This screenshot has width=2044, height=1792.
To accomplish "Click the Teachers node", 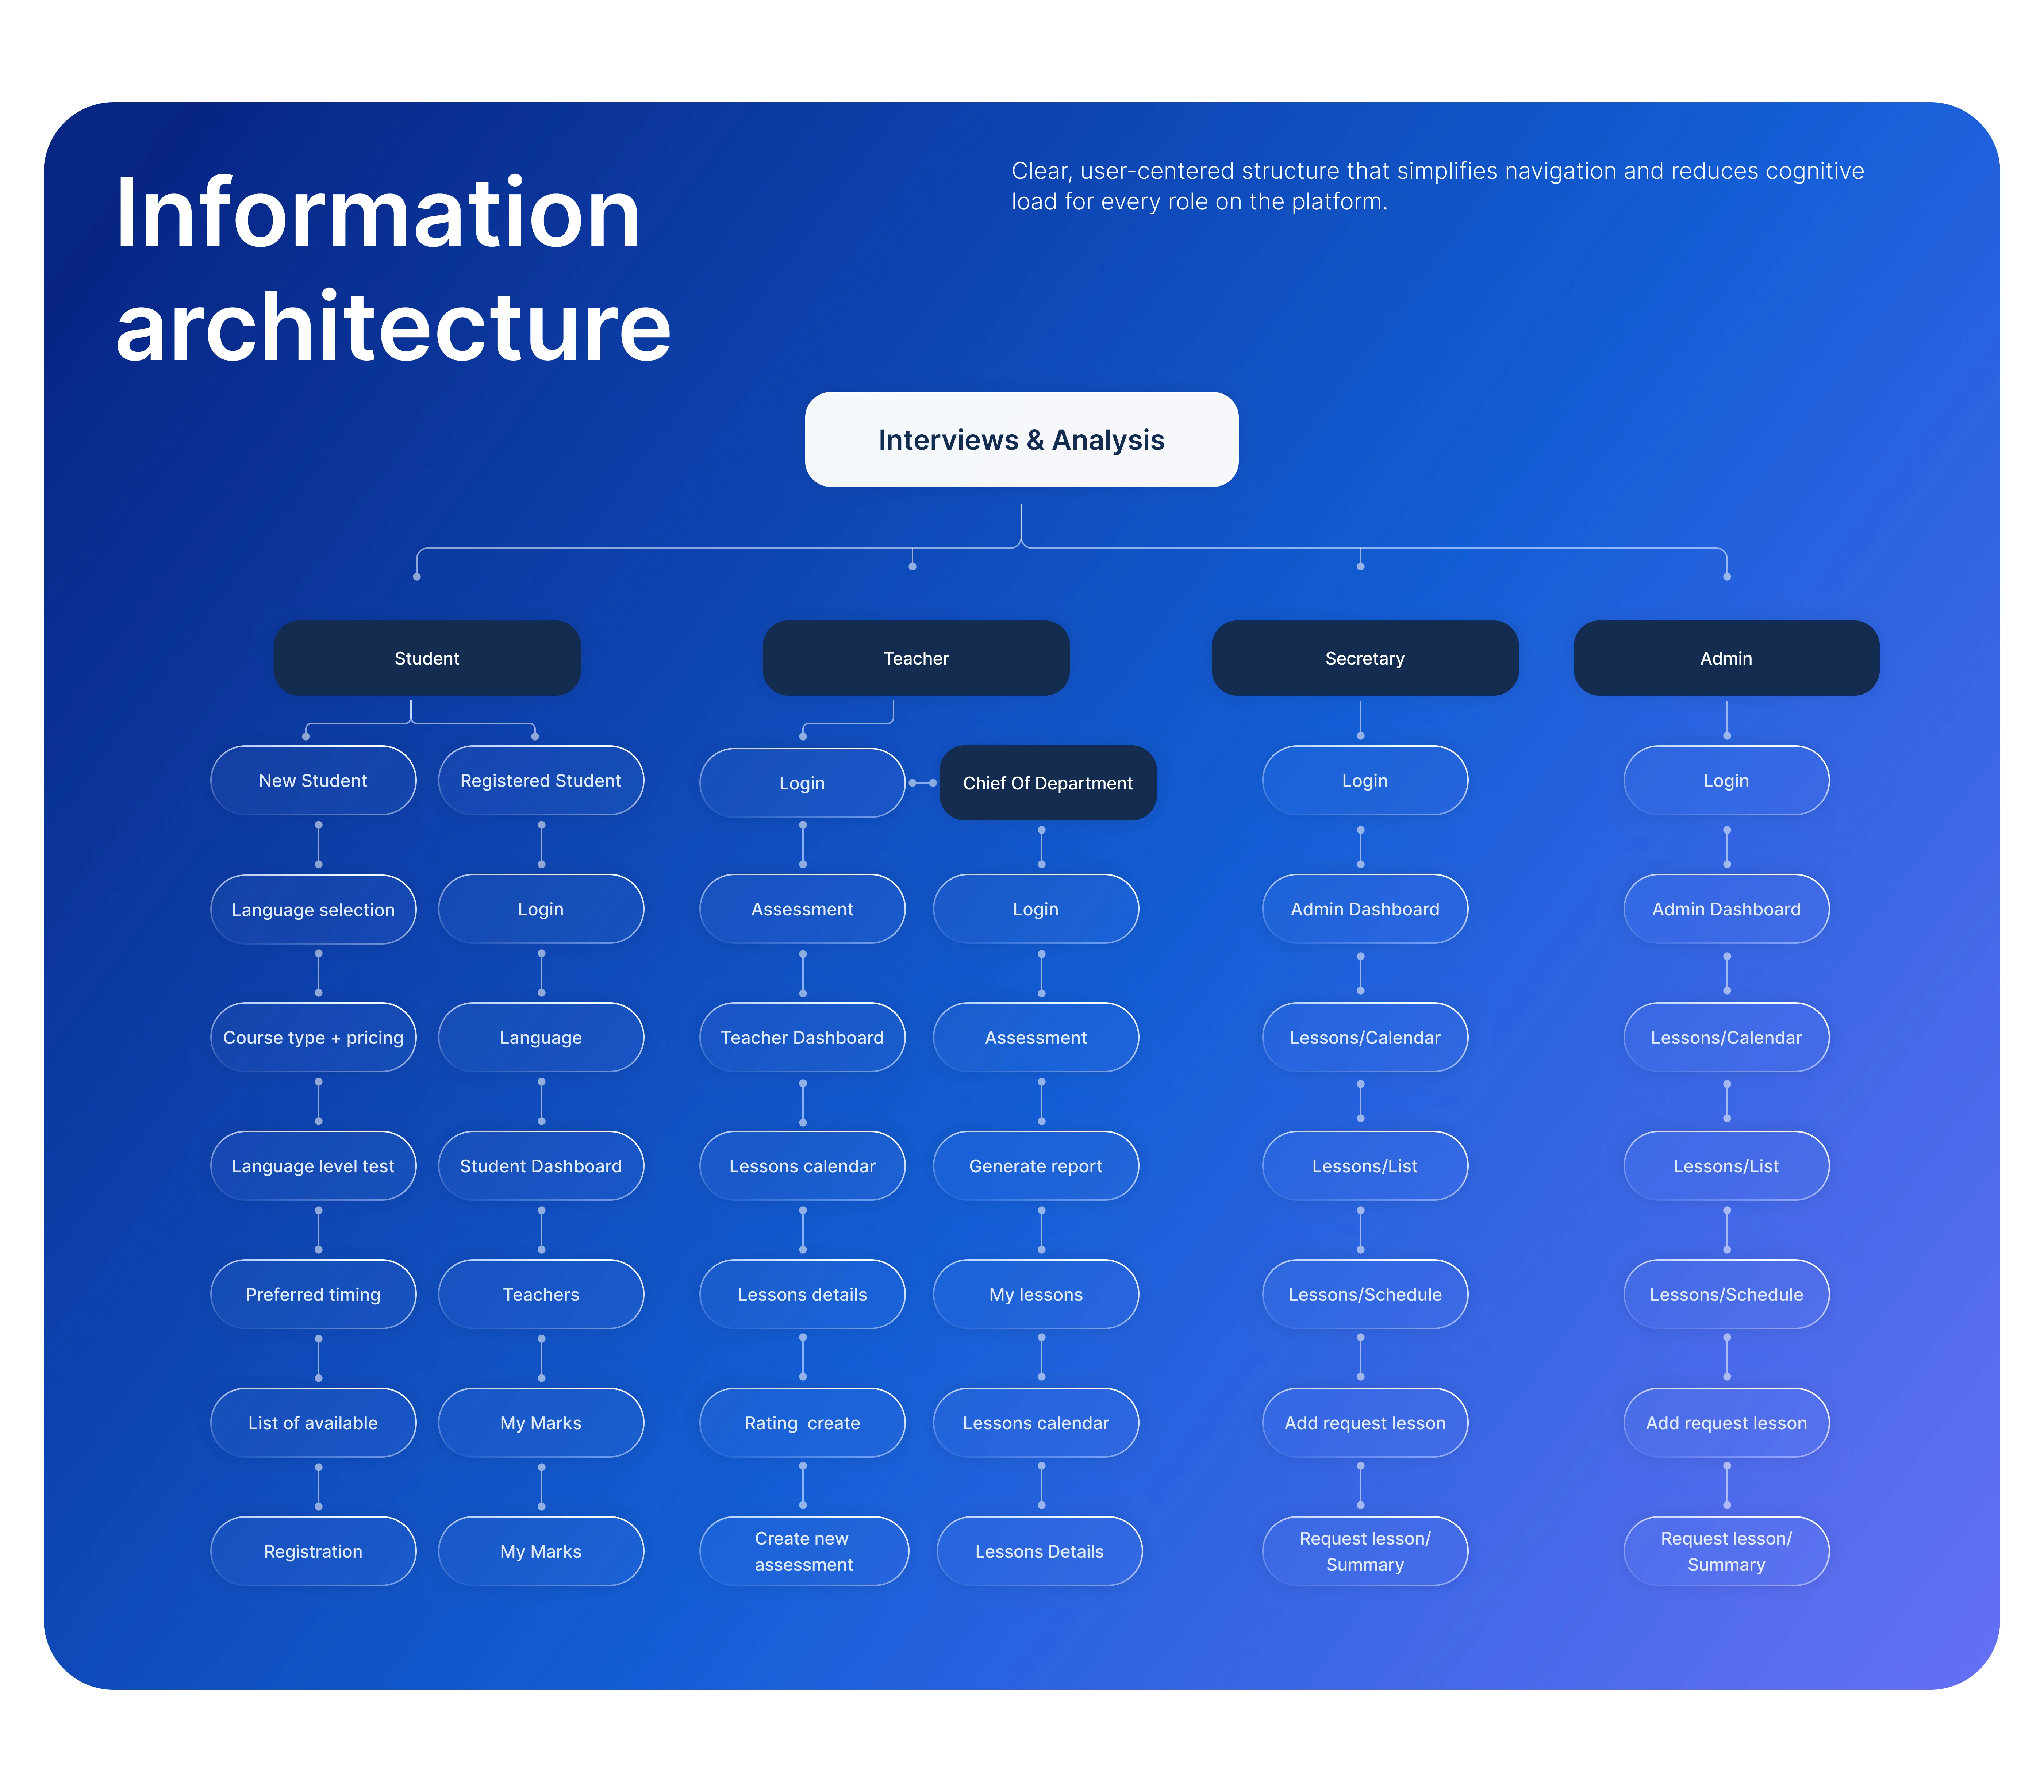I will coord(541,1294).
